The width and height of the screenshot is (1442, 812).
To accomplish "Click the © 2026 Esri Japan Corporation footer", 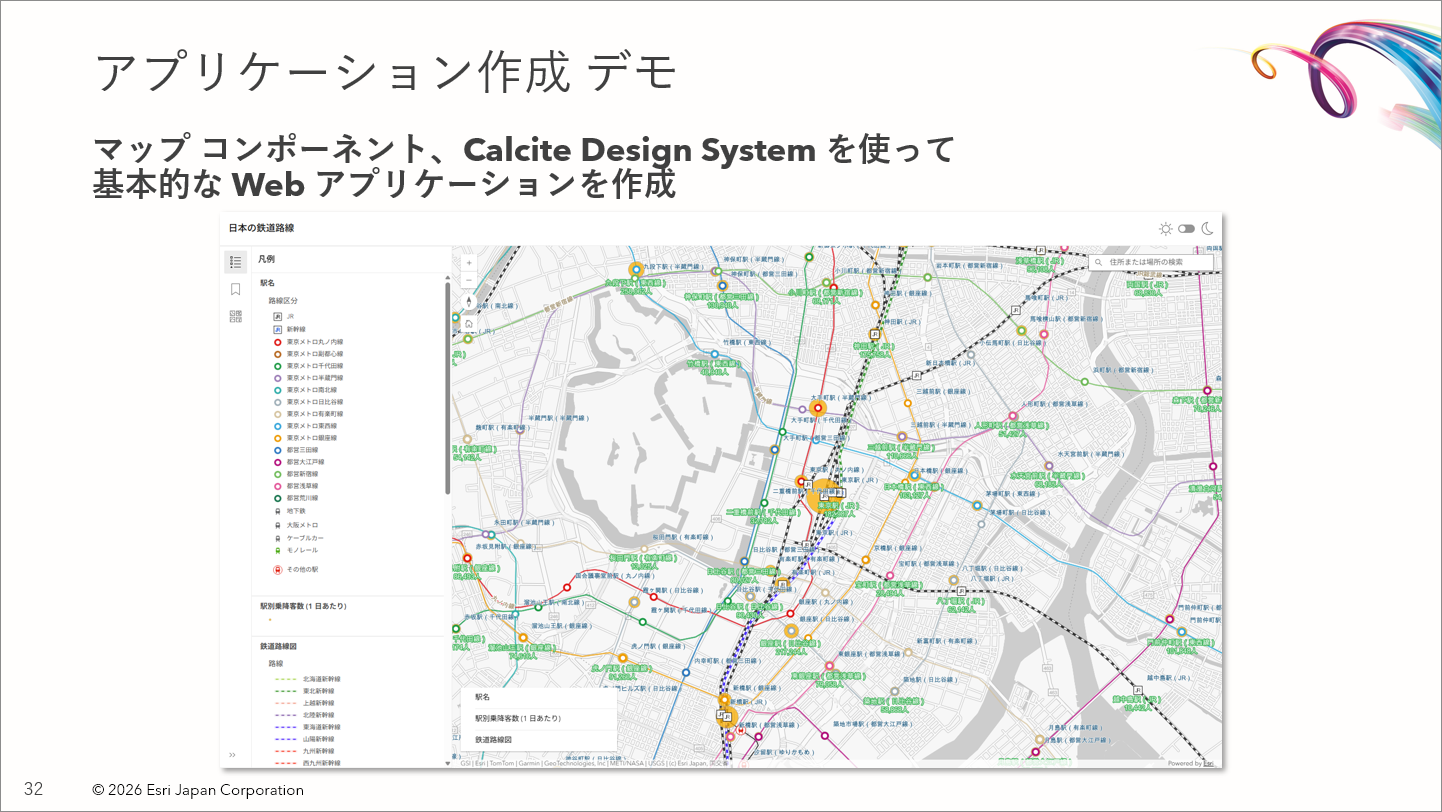I will pyautogui.click(x=198, y=790).
